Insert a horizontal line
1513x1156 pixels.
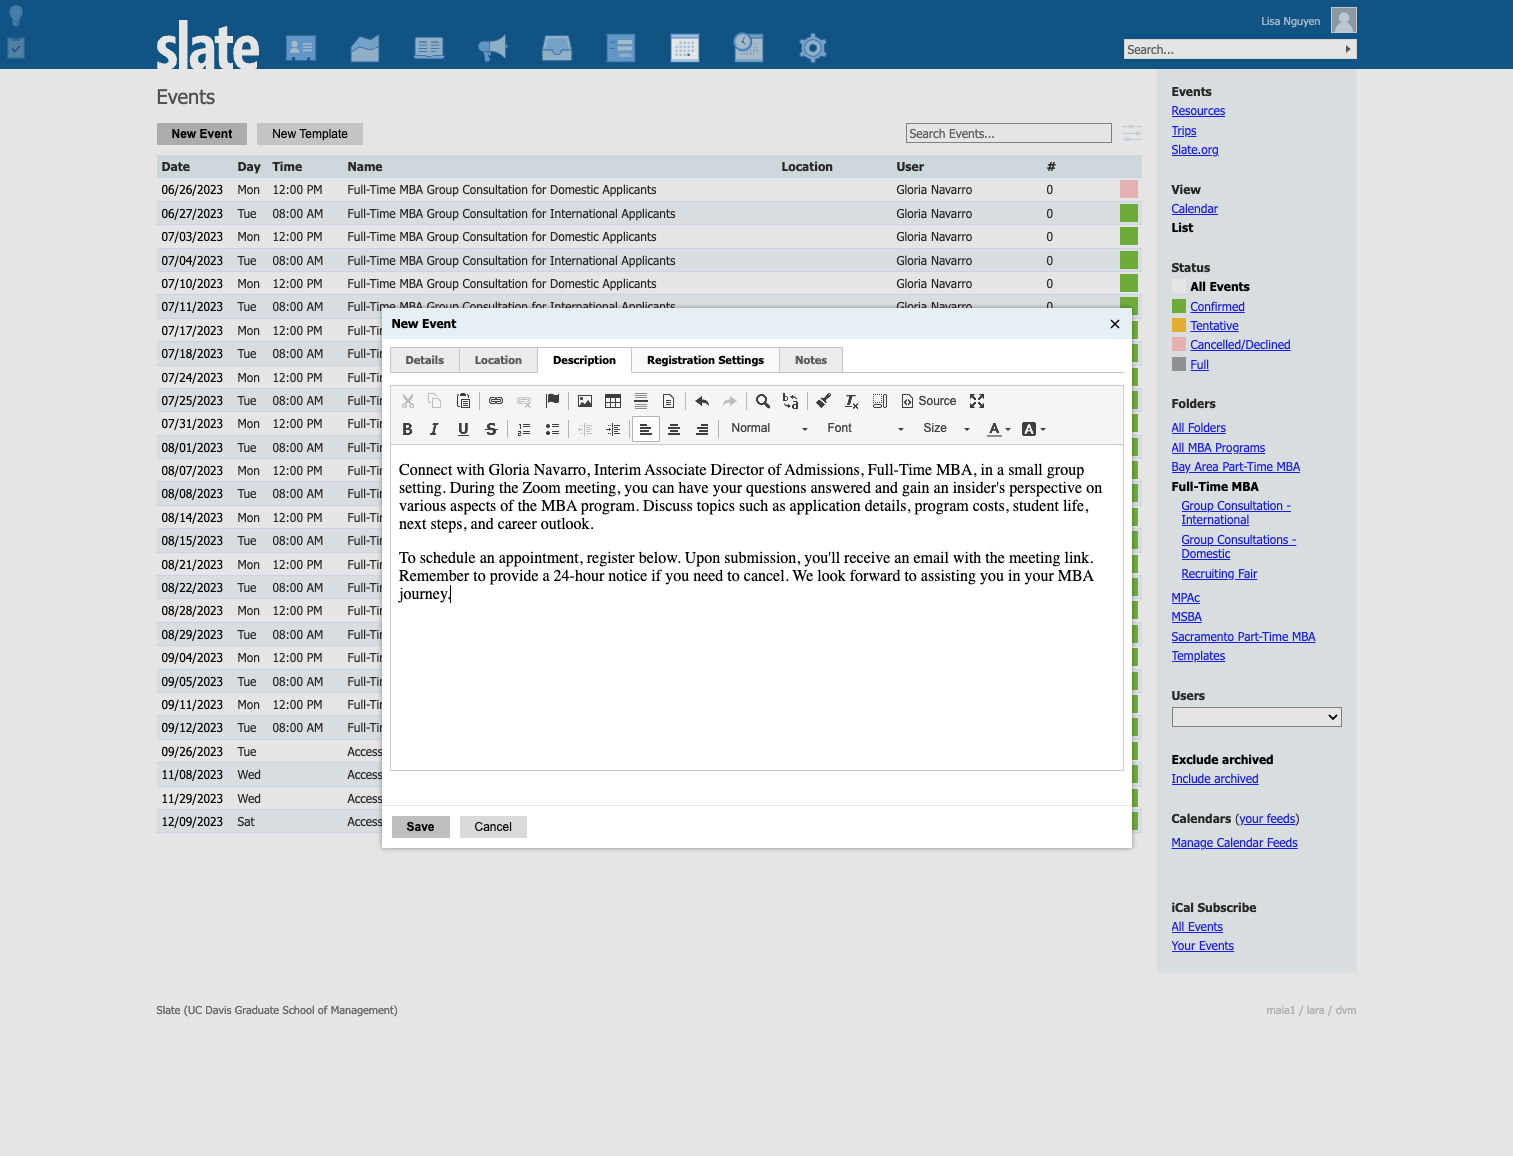click(x=641, y=401)
